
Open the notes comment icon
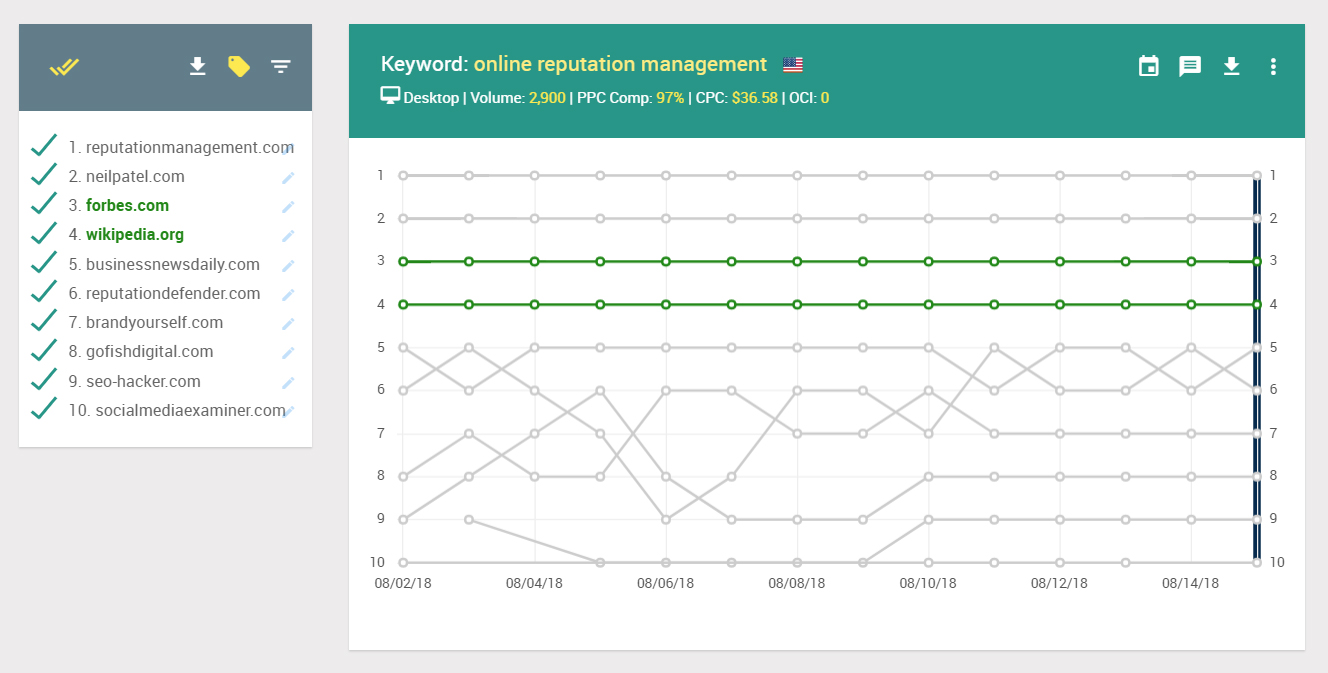click(1190, 67)
